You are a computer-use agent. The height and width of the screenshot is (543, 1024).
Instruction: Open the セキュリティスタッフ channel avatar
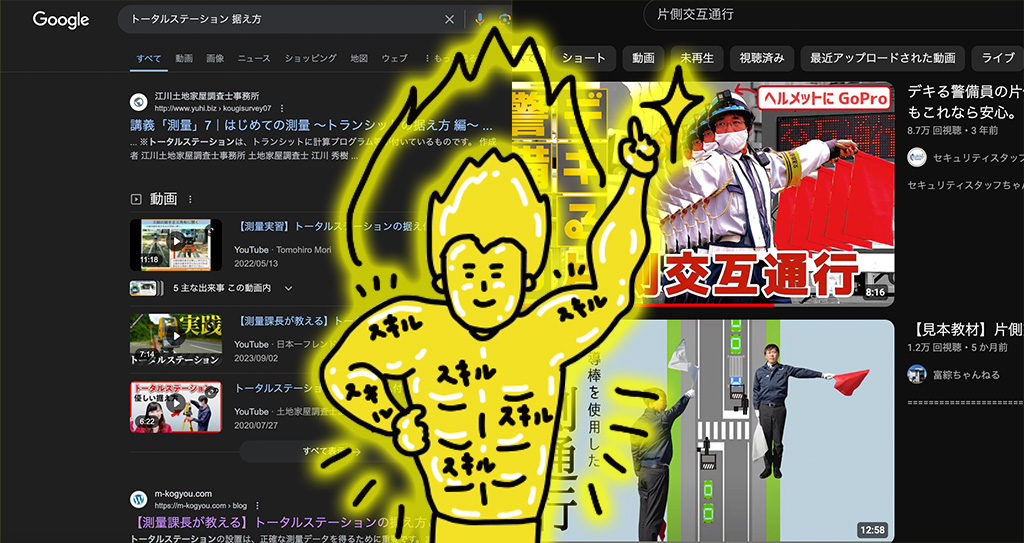[x=916, y=157]
